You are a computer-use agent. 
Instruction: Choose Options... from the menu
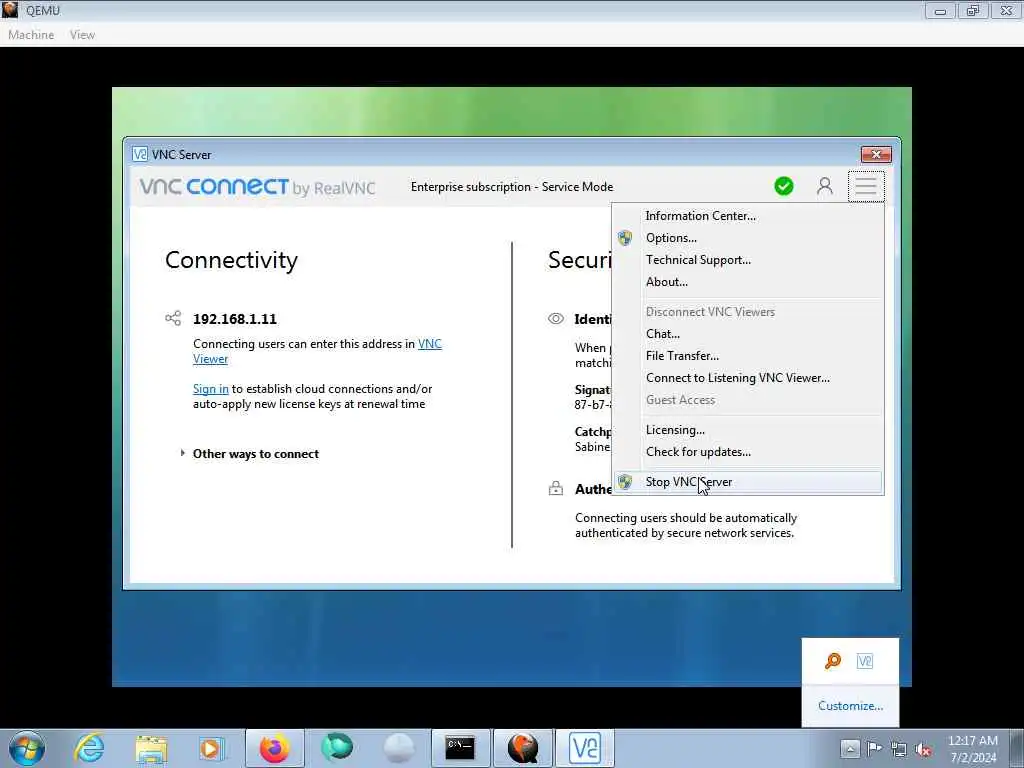(748, 238)
